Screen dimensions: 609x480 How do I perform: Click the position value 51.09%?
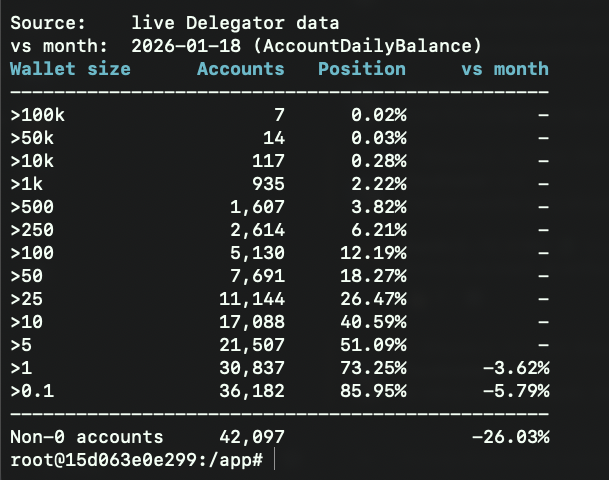(x=373, y=344)
